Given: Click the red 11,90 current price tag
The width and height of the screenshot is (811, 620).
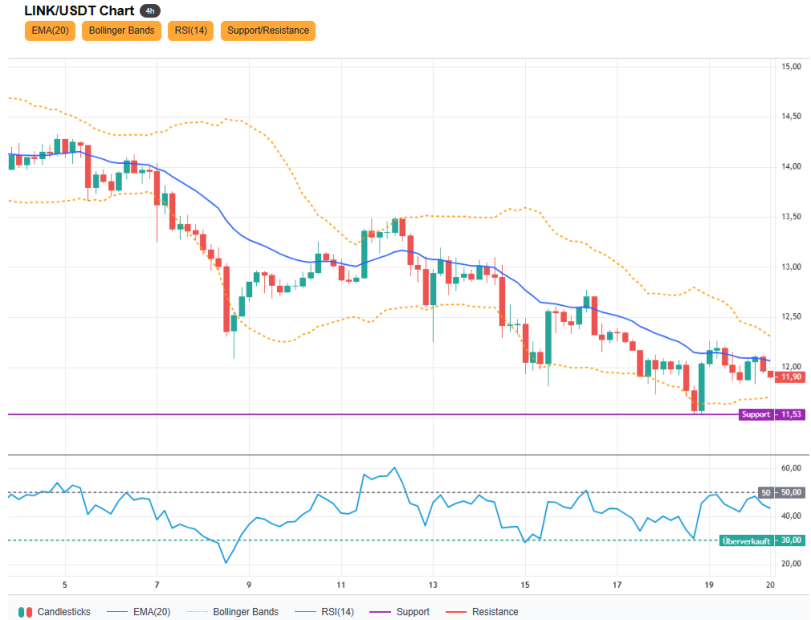Looking at the screenshot, I should [x=790, y=377].
